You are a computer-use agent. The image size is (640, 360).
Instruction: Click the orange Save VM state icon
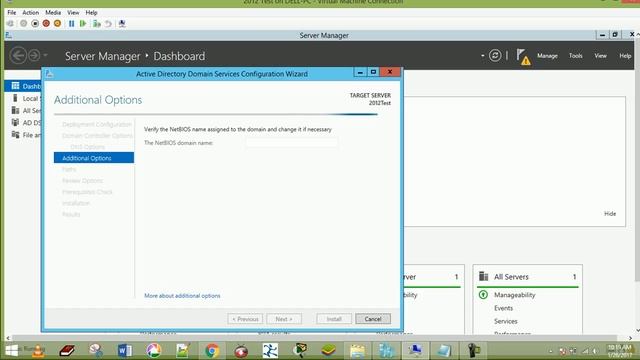point(58,24)
